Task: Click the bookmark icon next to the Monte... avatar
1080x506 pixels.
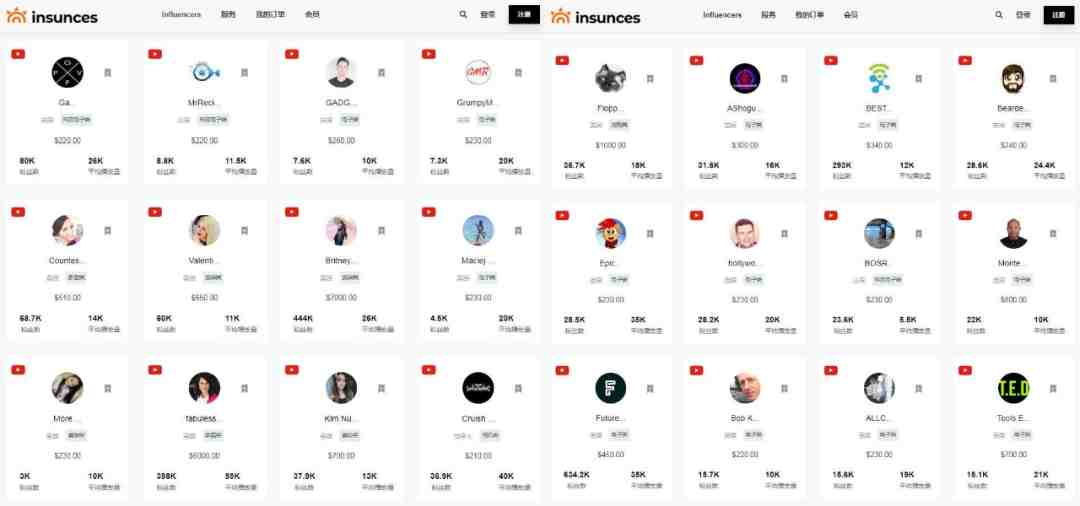Action: point(1052,234)
